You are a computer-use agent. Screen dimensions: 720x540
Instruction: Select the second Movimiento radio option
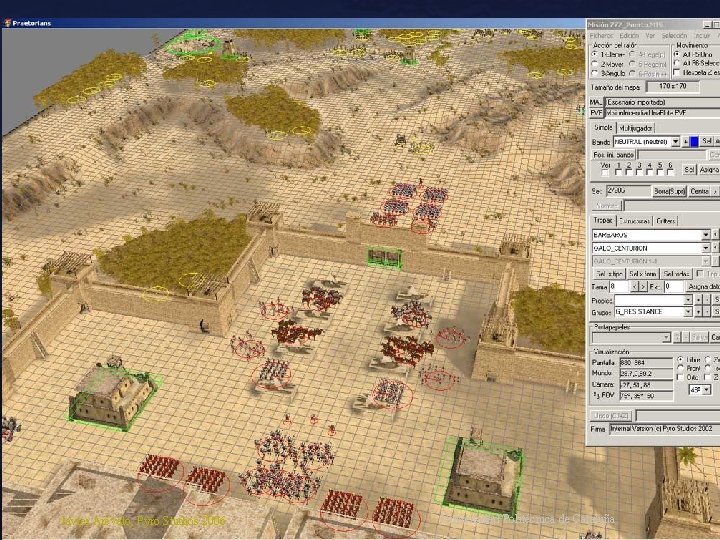(677, 64)
